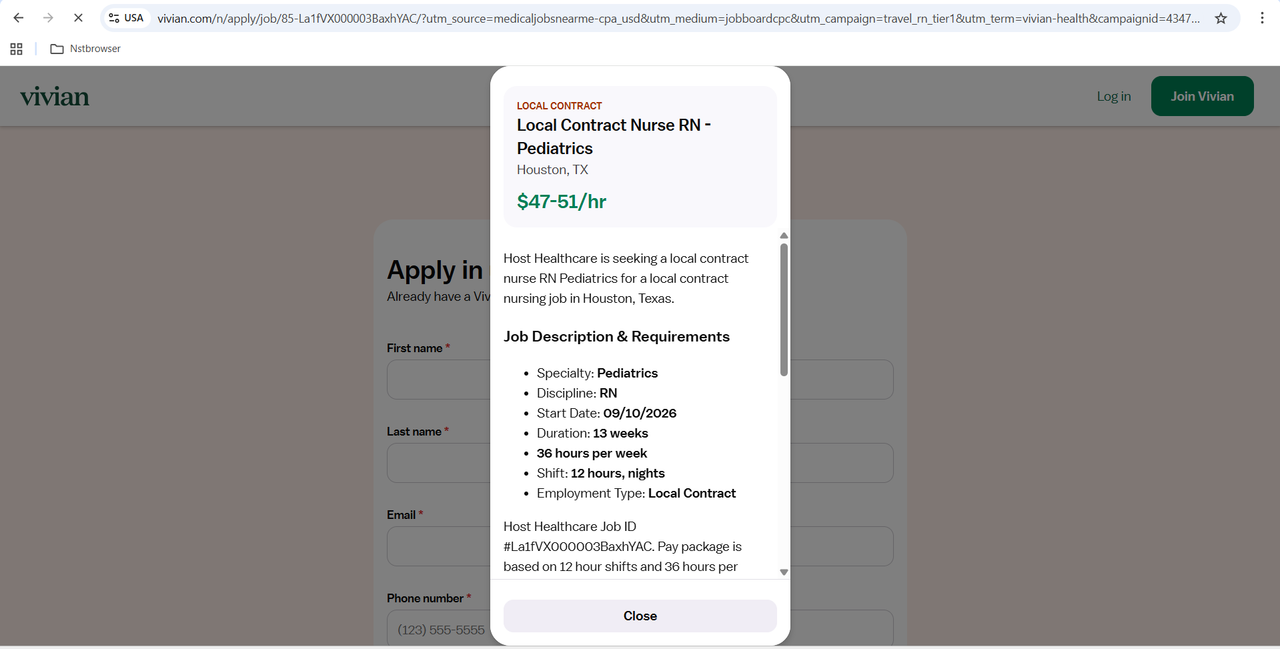Click the Specialty: Pediatrics bullet
1280x649 pixels.
pyautogui.click(x=597, y=373)
